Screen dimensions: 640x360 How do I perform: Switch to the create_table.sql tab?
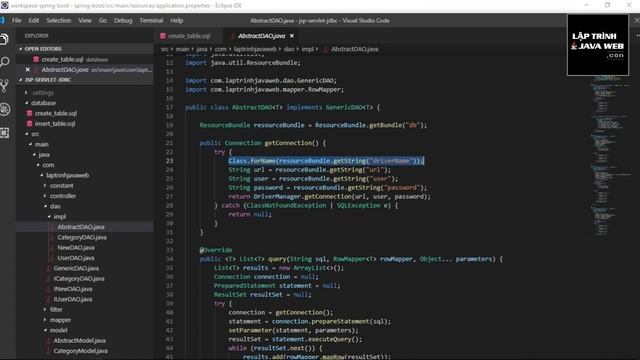189,36
